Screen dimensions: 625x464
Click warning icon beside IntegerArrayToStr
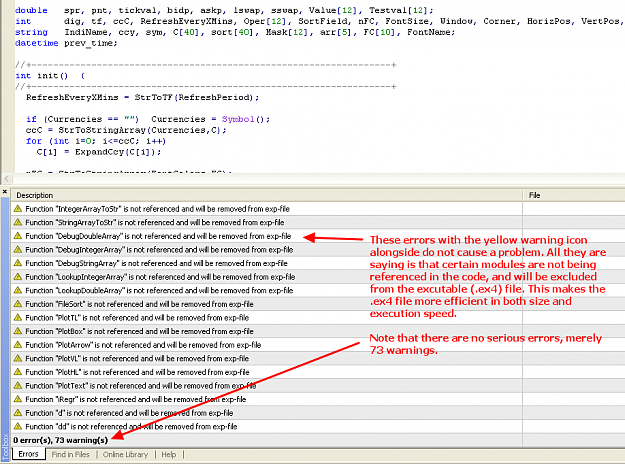point(18,208)
